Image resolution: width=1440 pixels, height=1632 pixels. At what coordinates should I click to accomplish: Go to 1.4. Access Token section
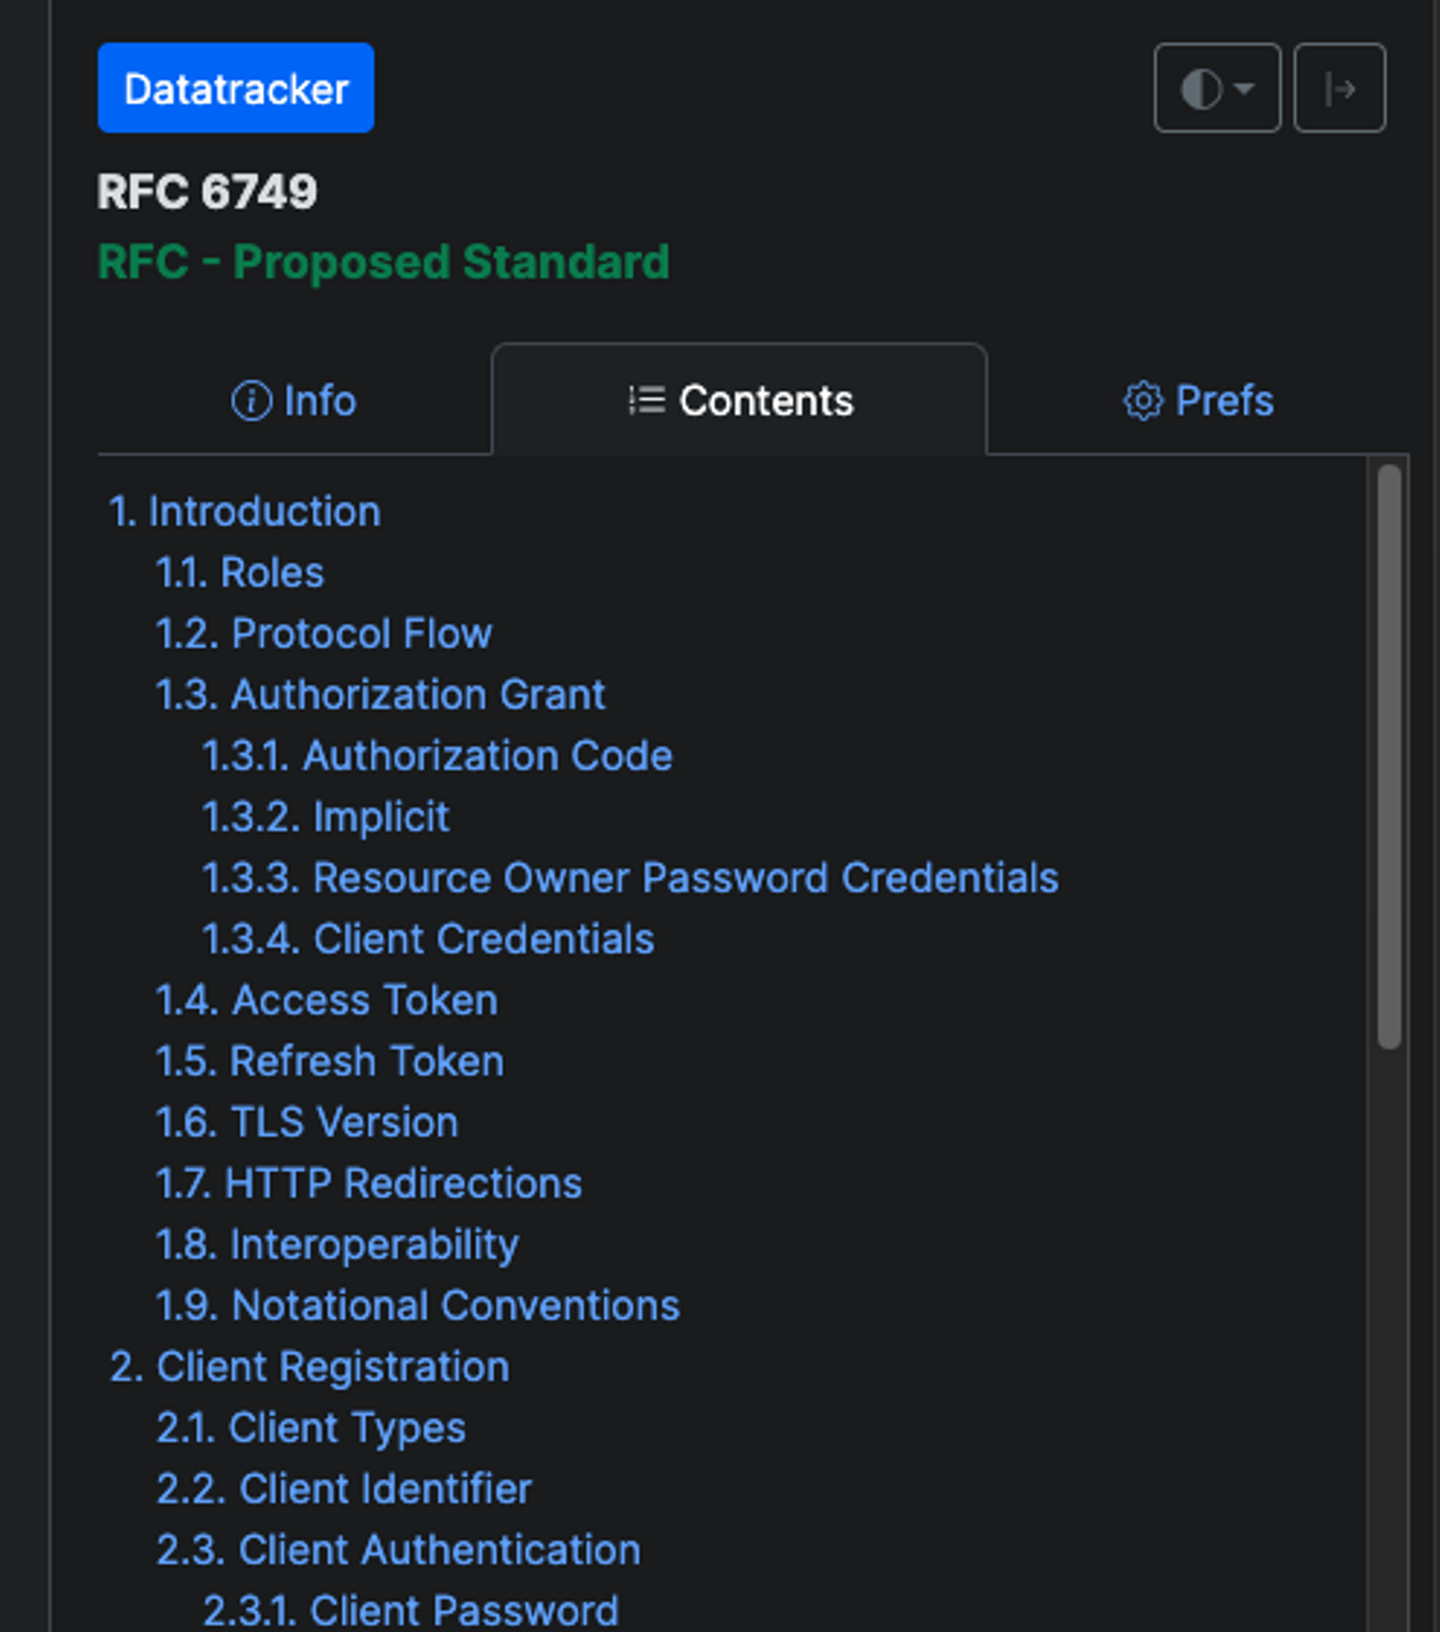[326, 1000]
